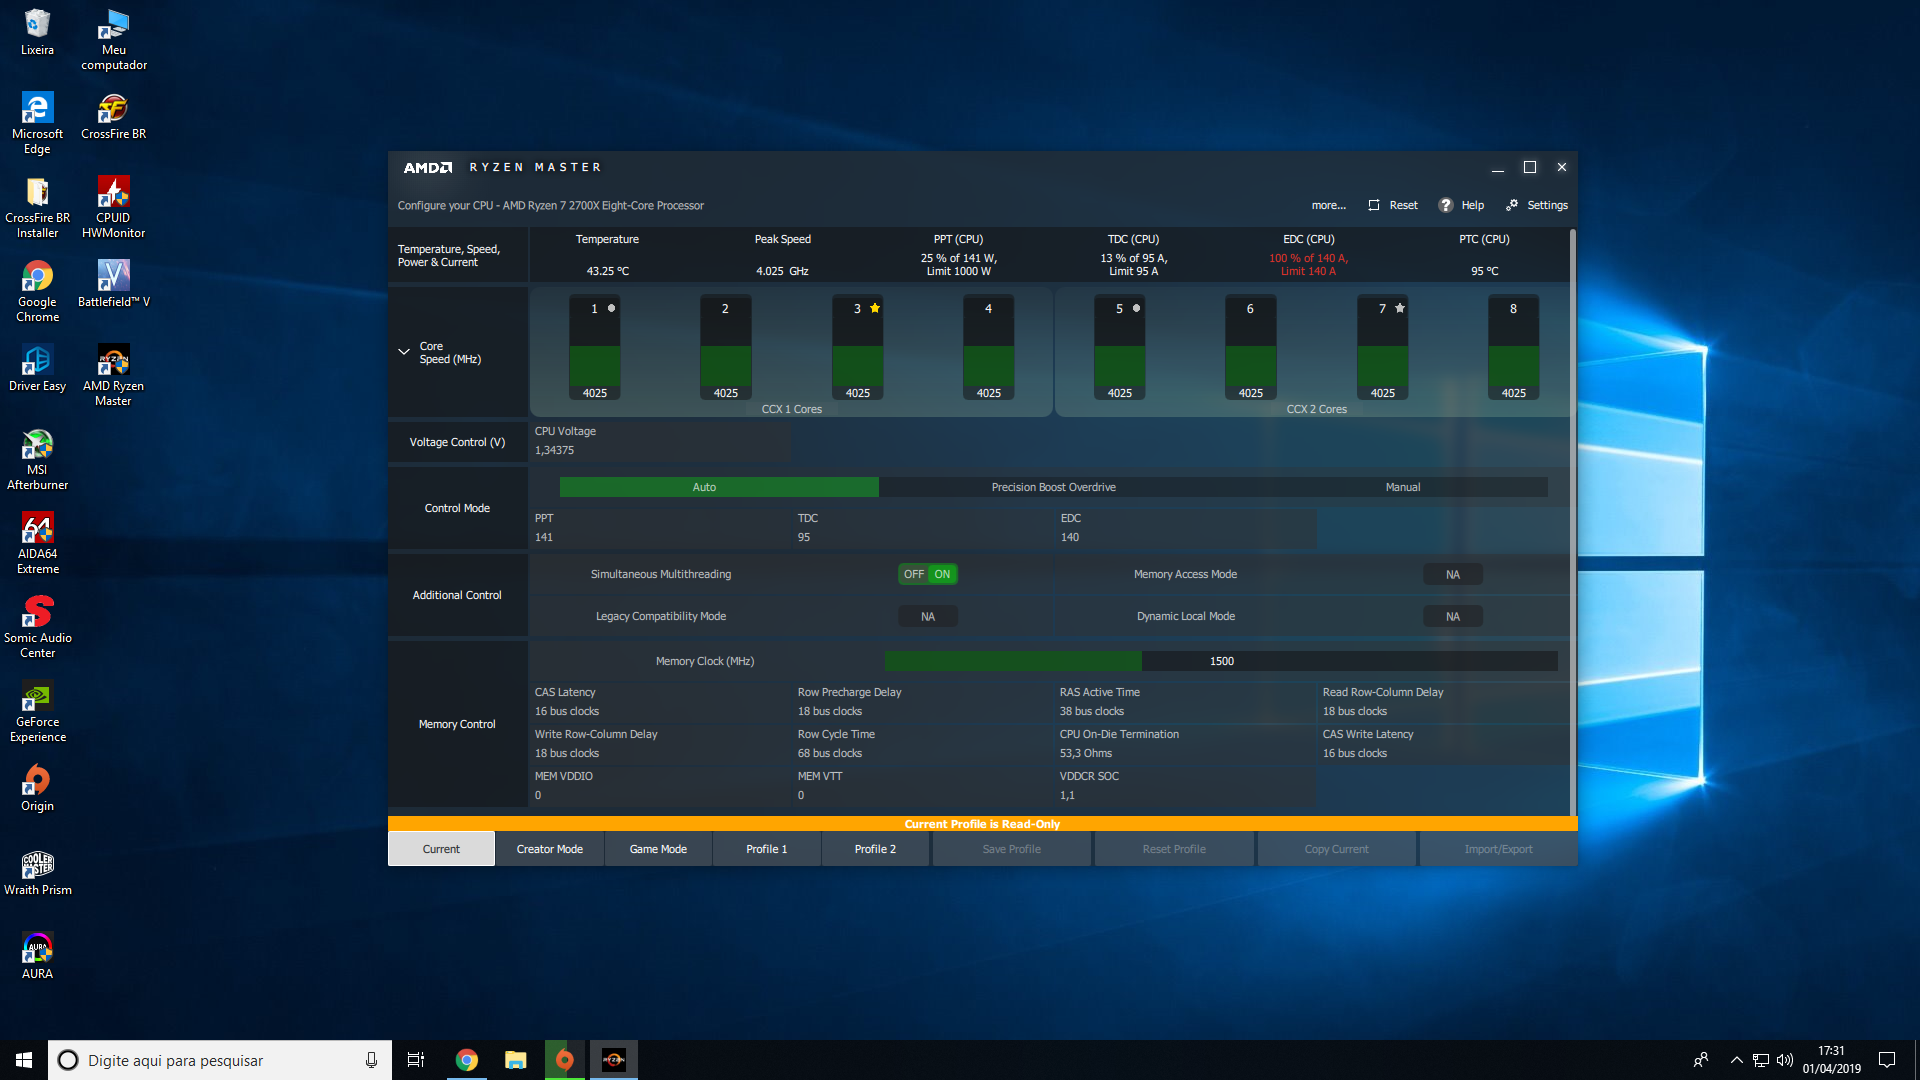Switch to the Current profile tab
The width and height of the screenshot is (1920, 1080).
[441, 849]
